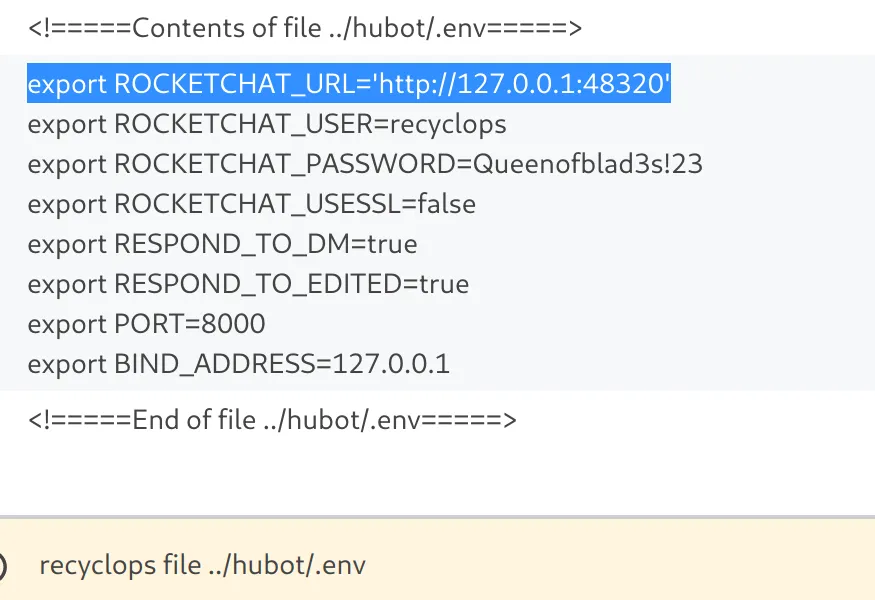Click 'true' value on RESPOND_TO_EDITED line
875x600 pixels.
point(443,284)
